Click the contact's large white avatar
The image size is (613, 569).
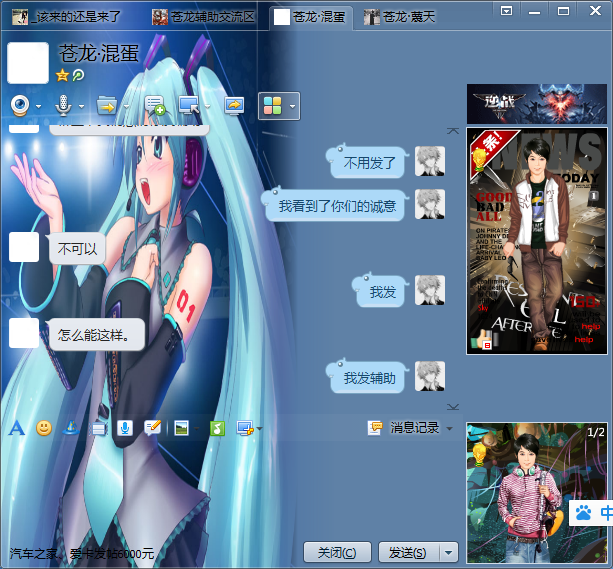[x=28, y=63]
